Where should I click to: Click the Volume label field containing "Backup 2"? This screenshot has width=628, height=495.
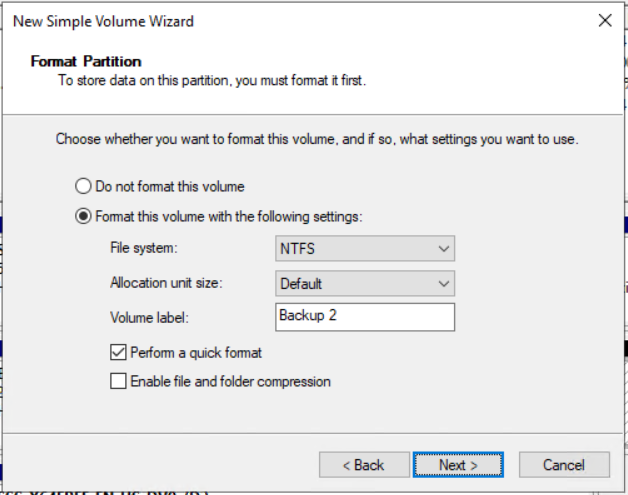(364, 317)
